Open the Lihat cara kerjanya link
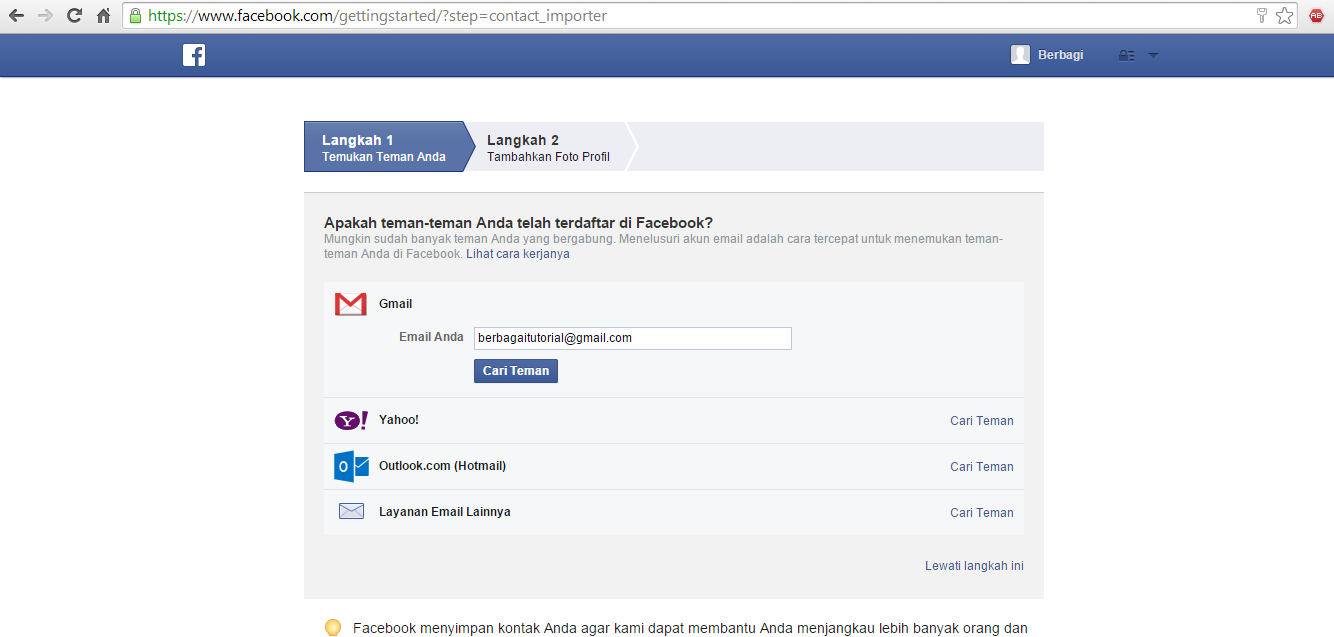This screenshot has width=1334, height=637. 518,254
